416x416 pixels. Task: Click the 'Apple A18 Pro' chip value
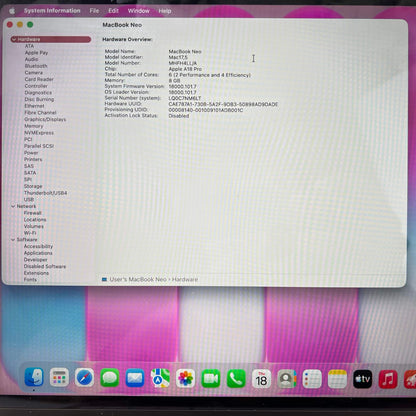(x=185, y=69)
